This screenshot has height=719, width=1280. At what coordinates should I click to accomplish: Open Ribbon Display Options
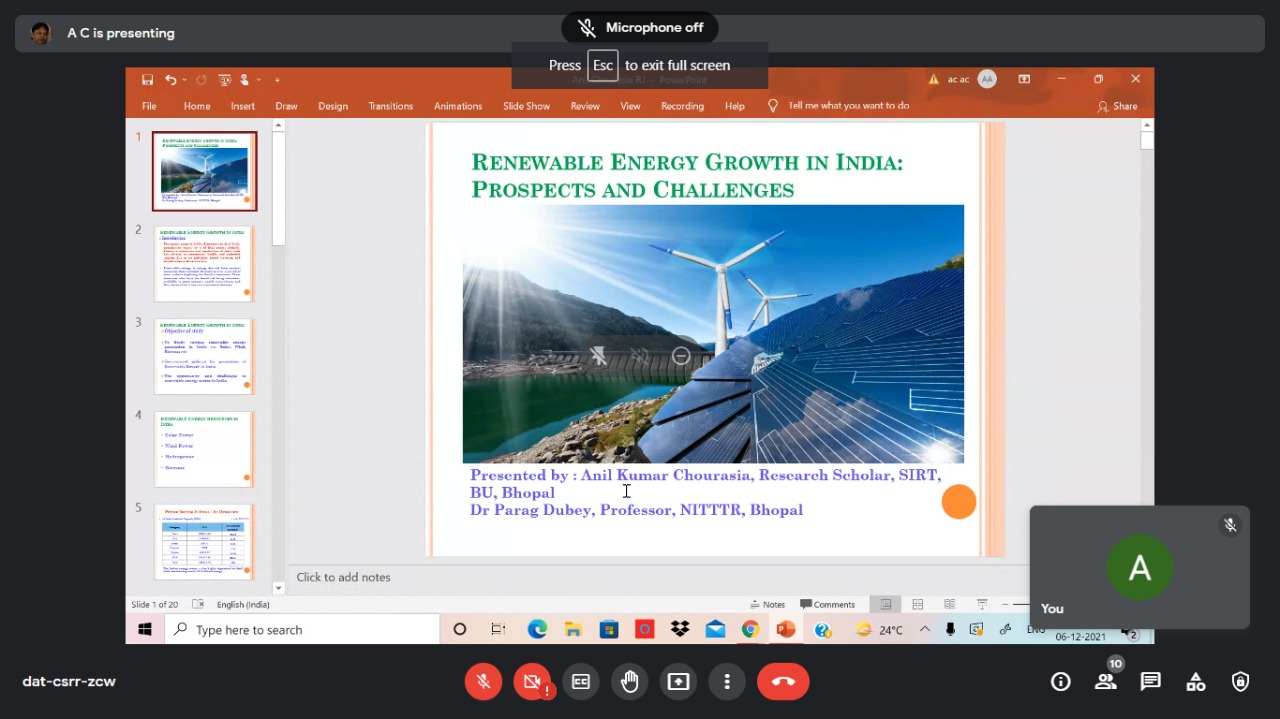click(x=1024, y=80)
